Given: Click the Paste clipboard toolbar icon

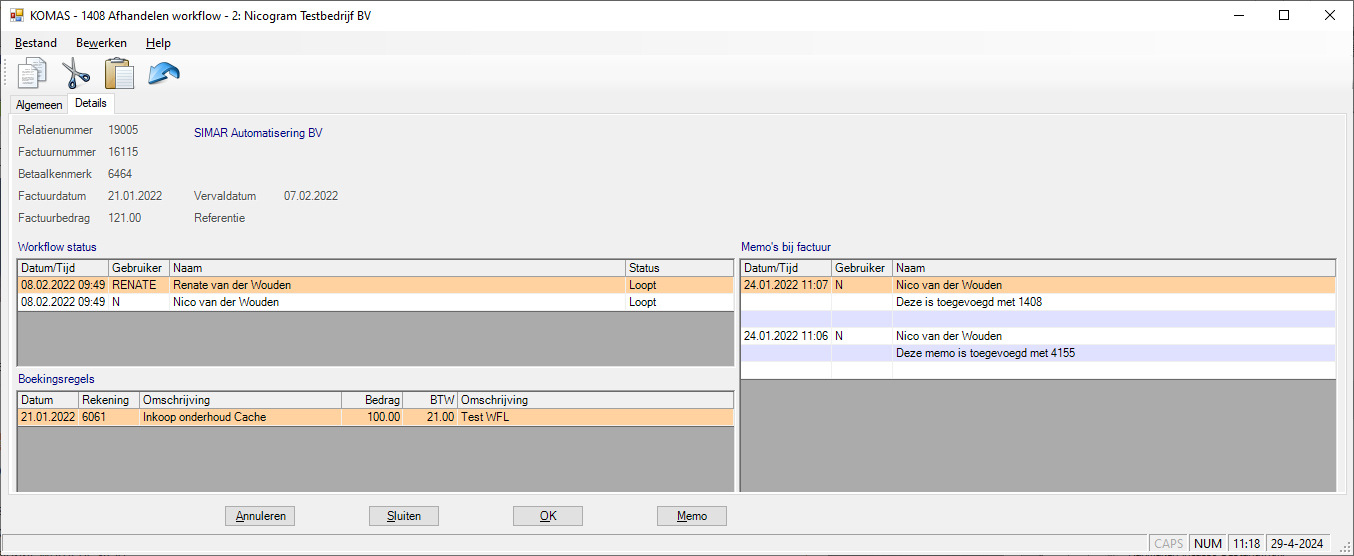Looking at the screenshot, I should tap(119, 73).
